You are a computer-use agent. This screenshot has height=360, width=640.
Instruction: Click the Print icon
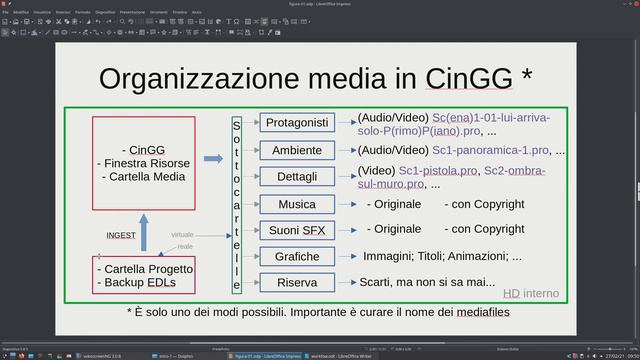(x=48, y=22)
